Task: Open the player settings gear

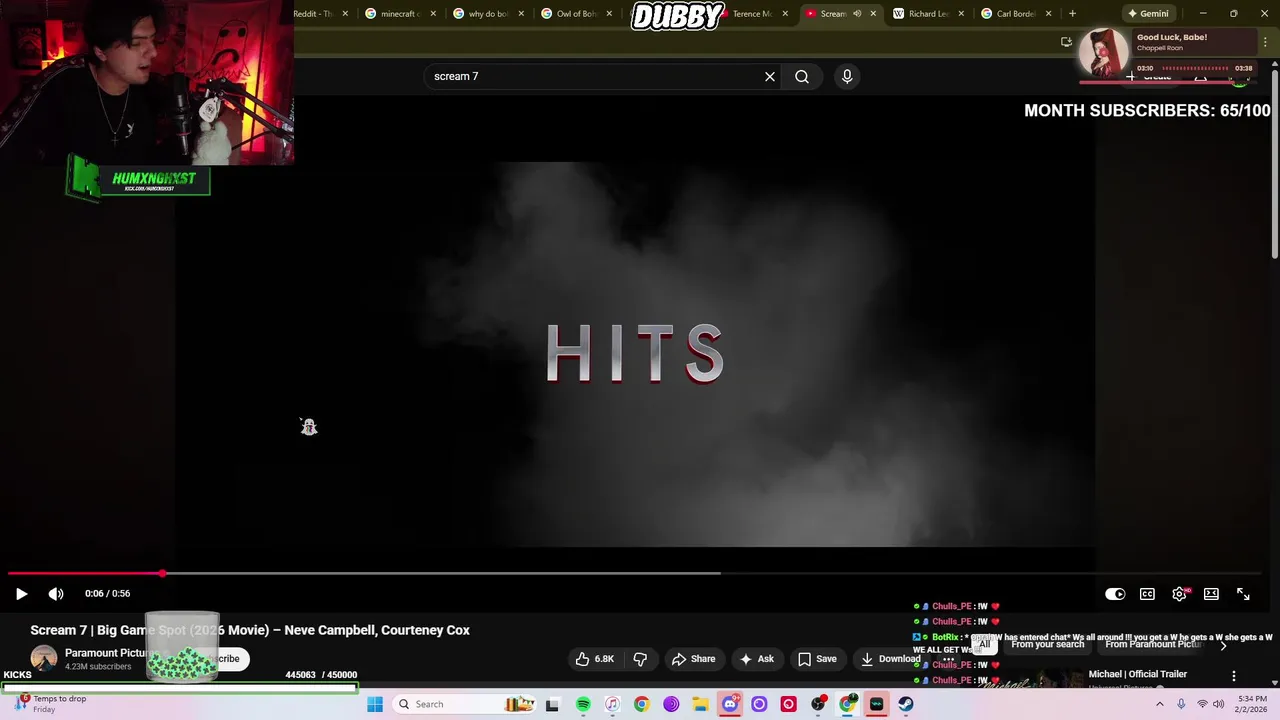Action: [x=1179, y=594]
